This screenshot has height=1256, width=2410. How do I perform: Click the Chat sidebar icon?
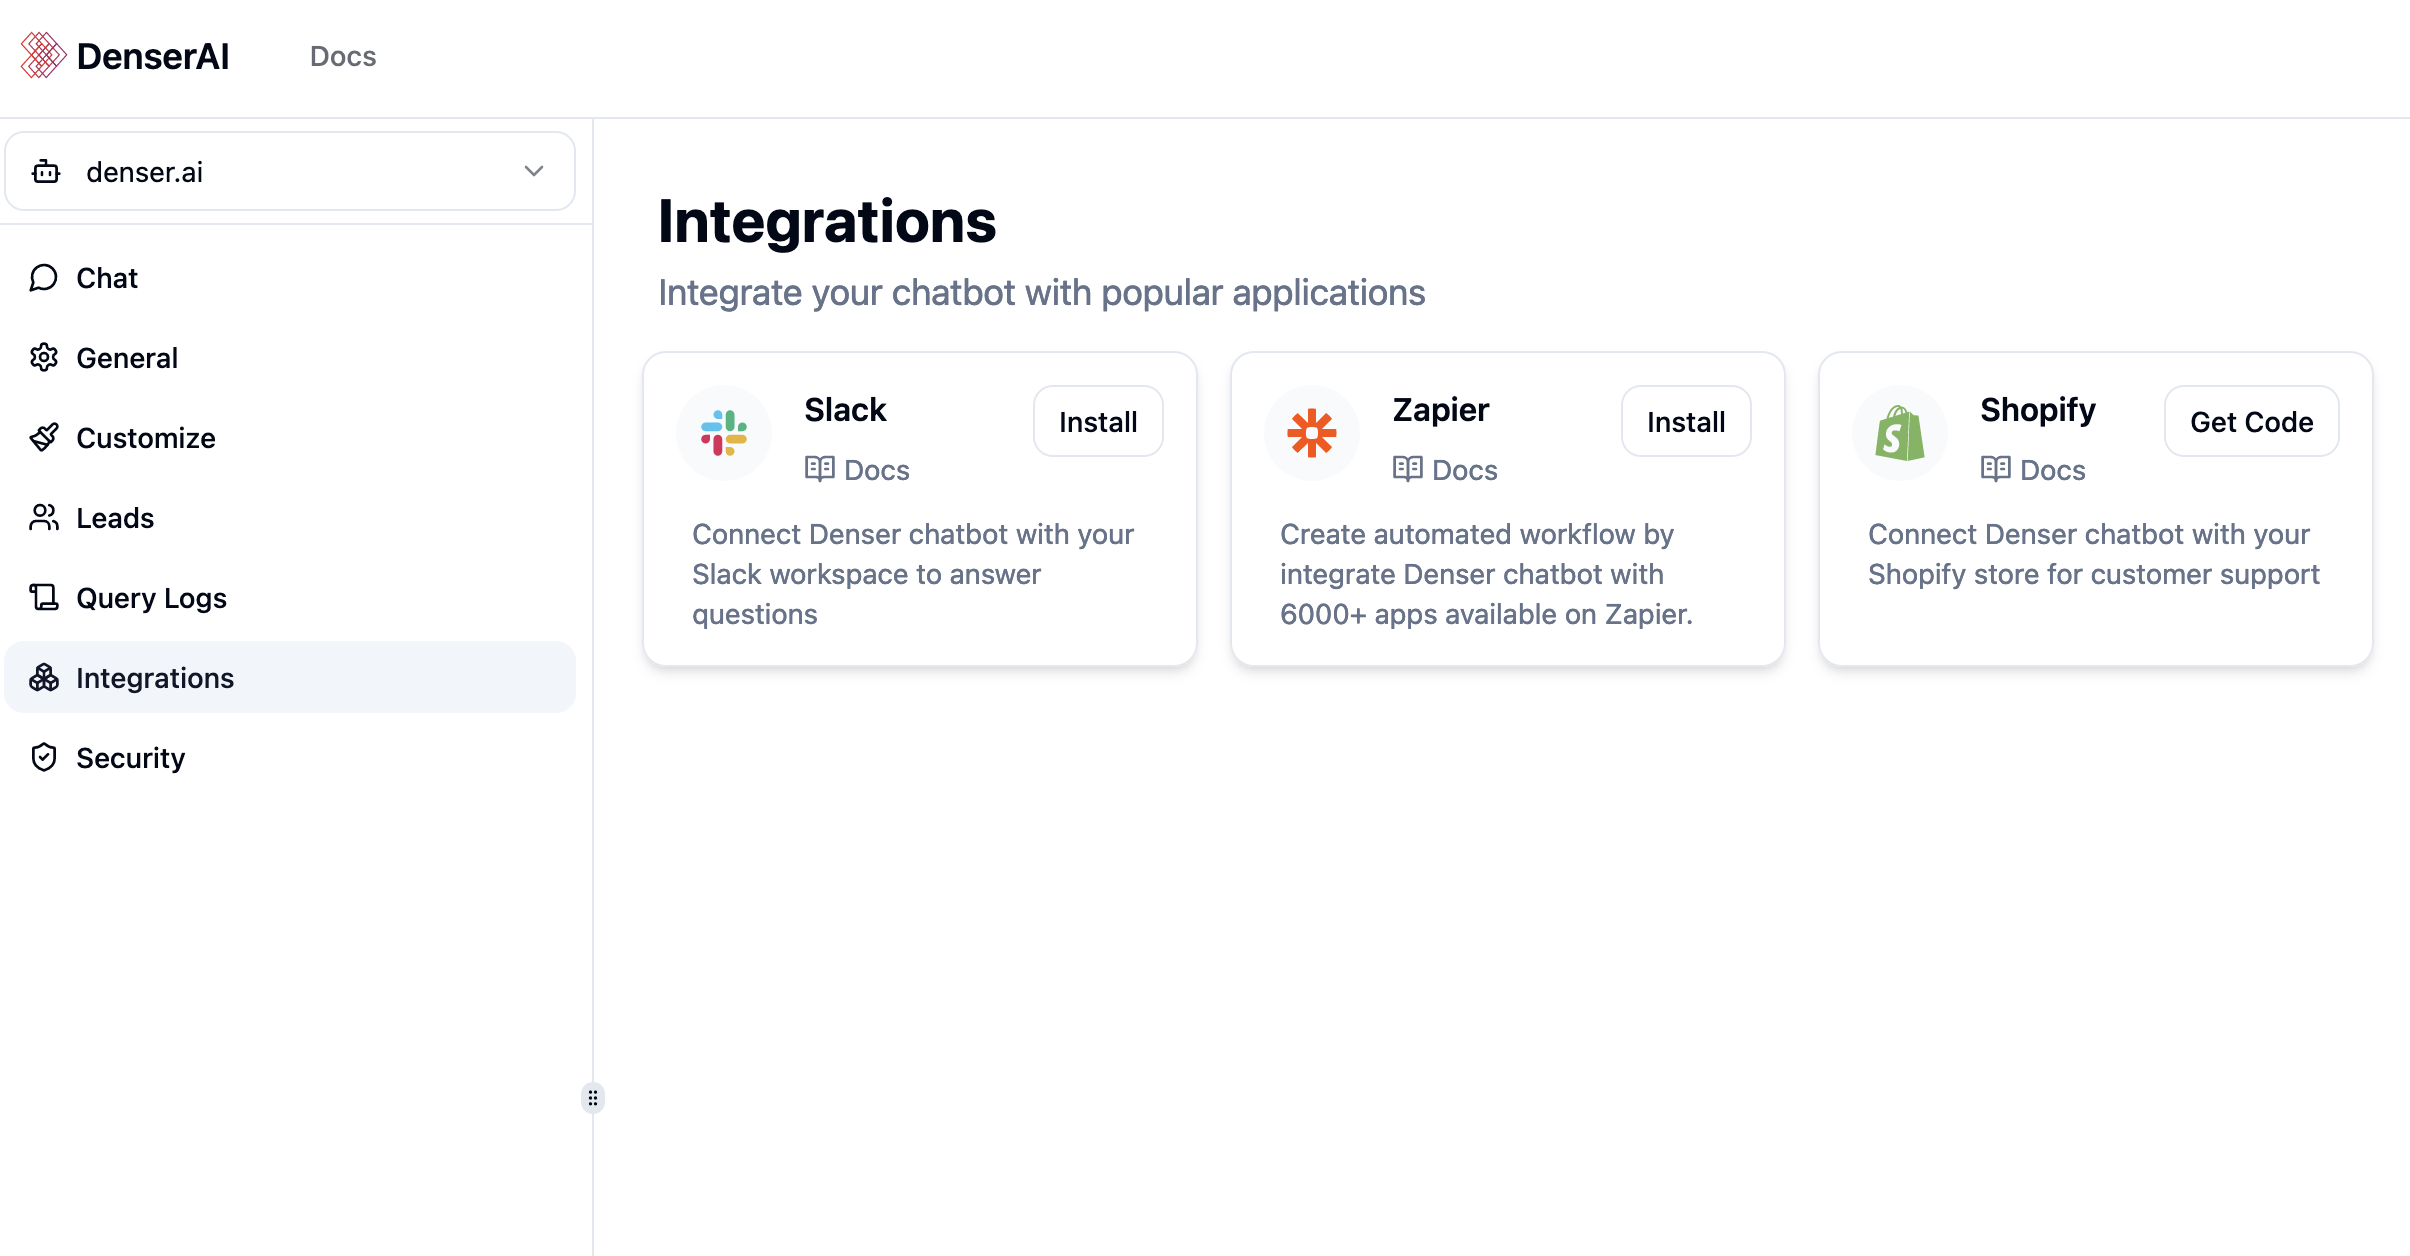pos(45,279)
